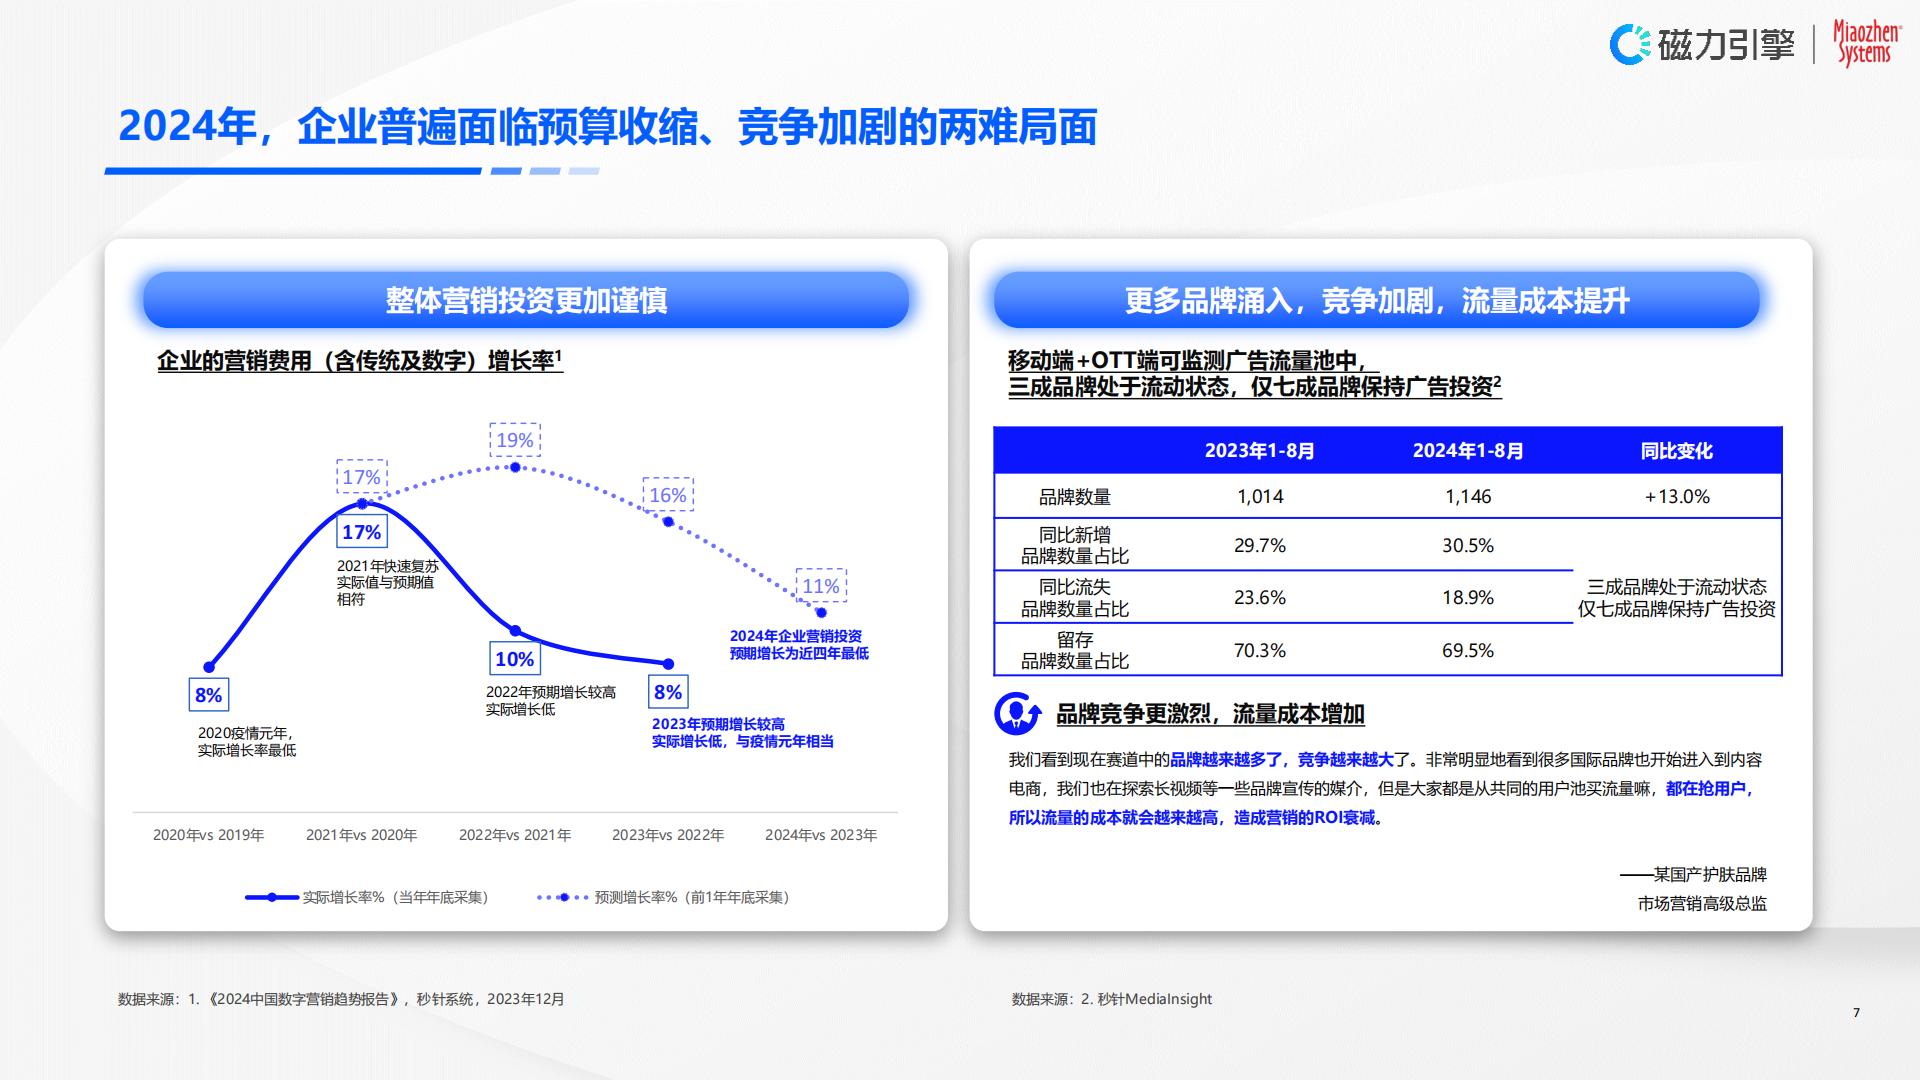
Task: Select the note 2022年预期增长较高 实际增长低
Action: 551,700
